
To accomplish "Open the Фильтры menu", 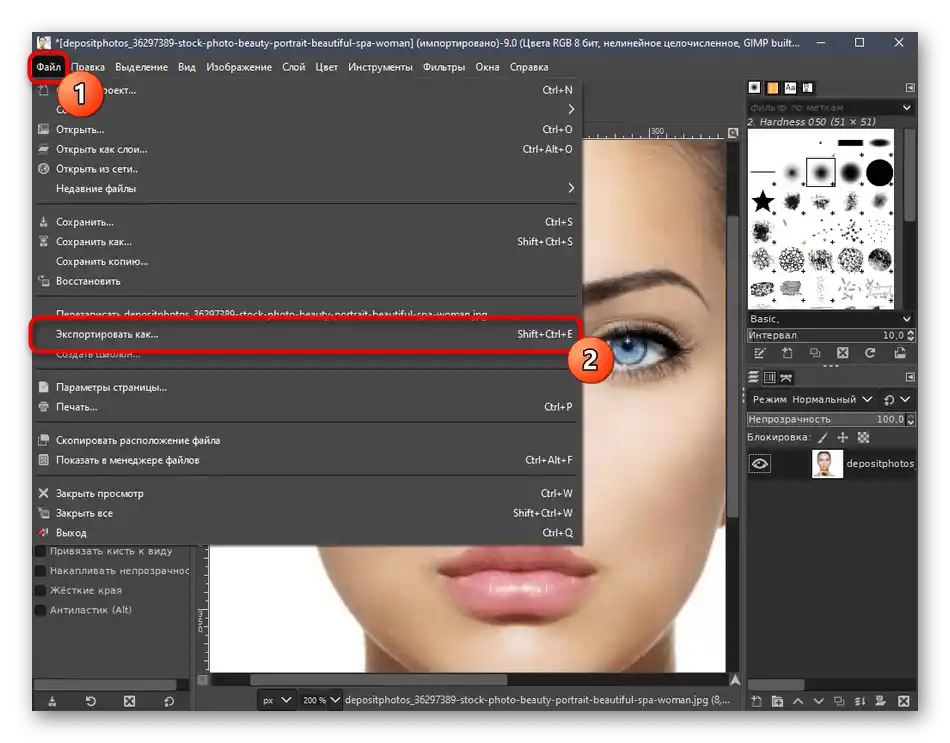I will click(443, 67).
